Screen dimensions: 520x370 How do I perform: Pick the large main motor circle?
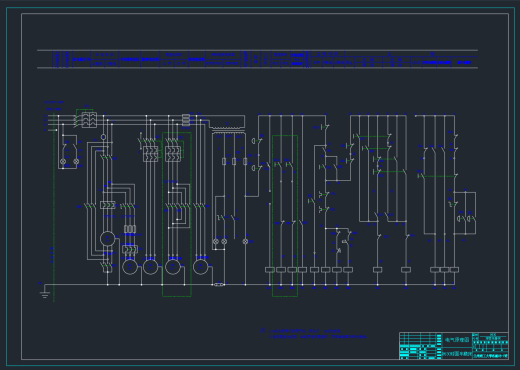coord(107,239)
